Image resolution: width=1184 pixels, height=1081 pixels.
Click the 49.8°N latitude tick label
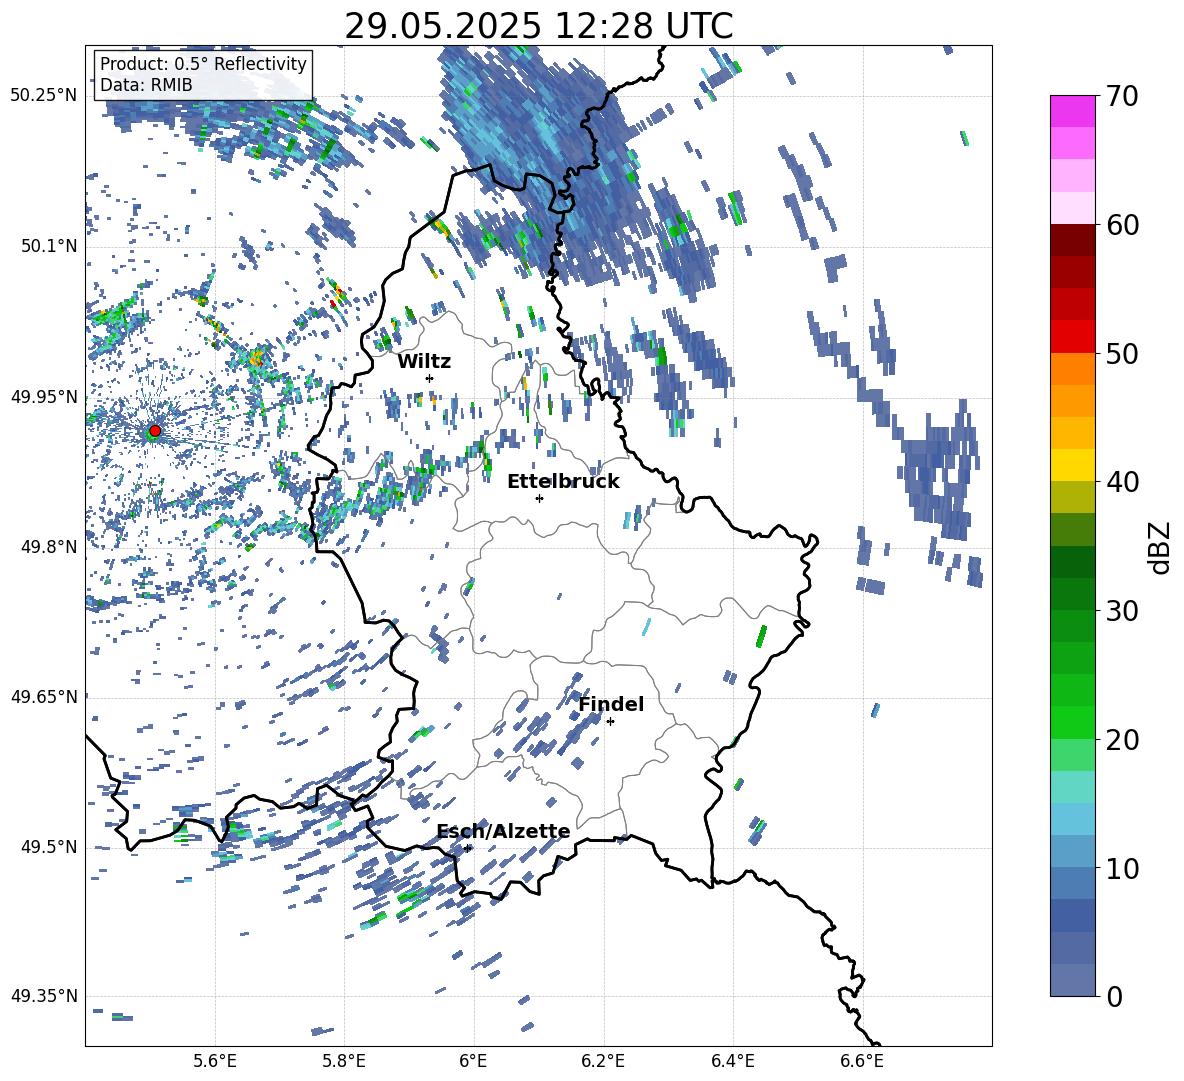click(x=48, y=546)
